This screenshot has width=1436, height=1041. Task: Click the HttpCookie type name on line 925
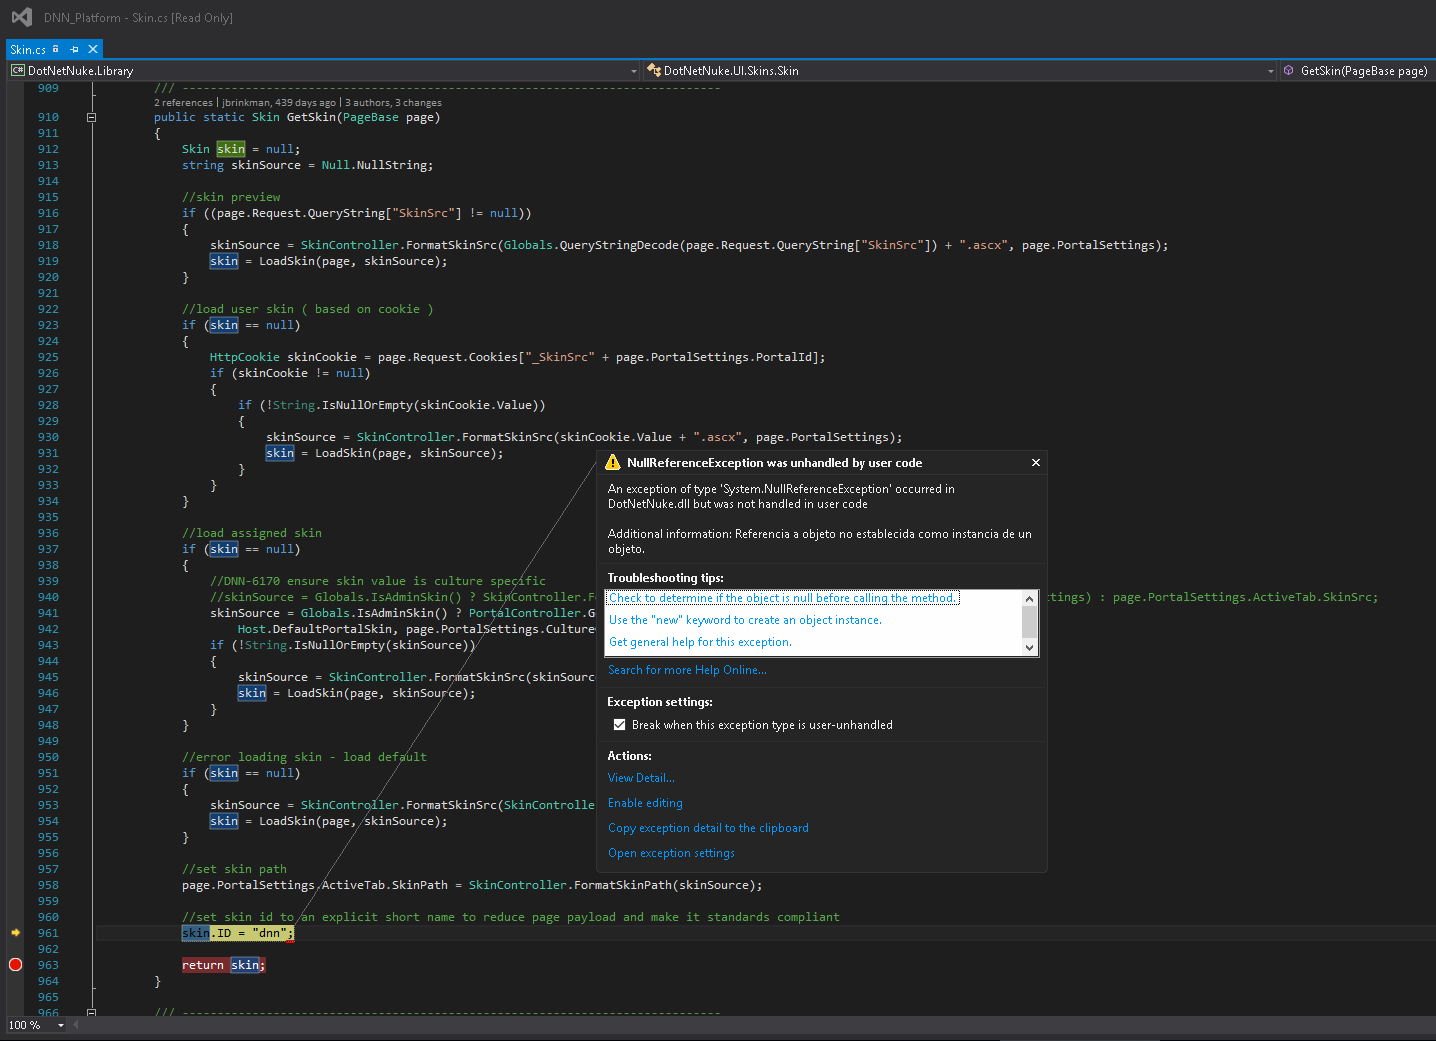point(245,357)
